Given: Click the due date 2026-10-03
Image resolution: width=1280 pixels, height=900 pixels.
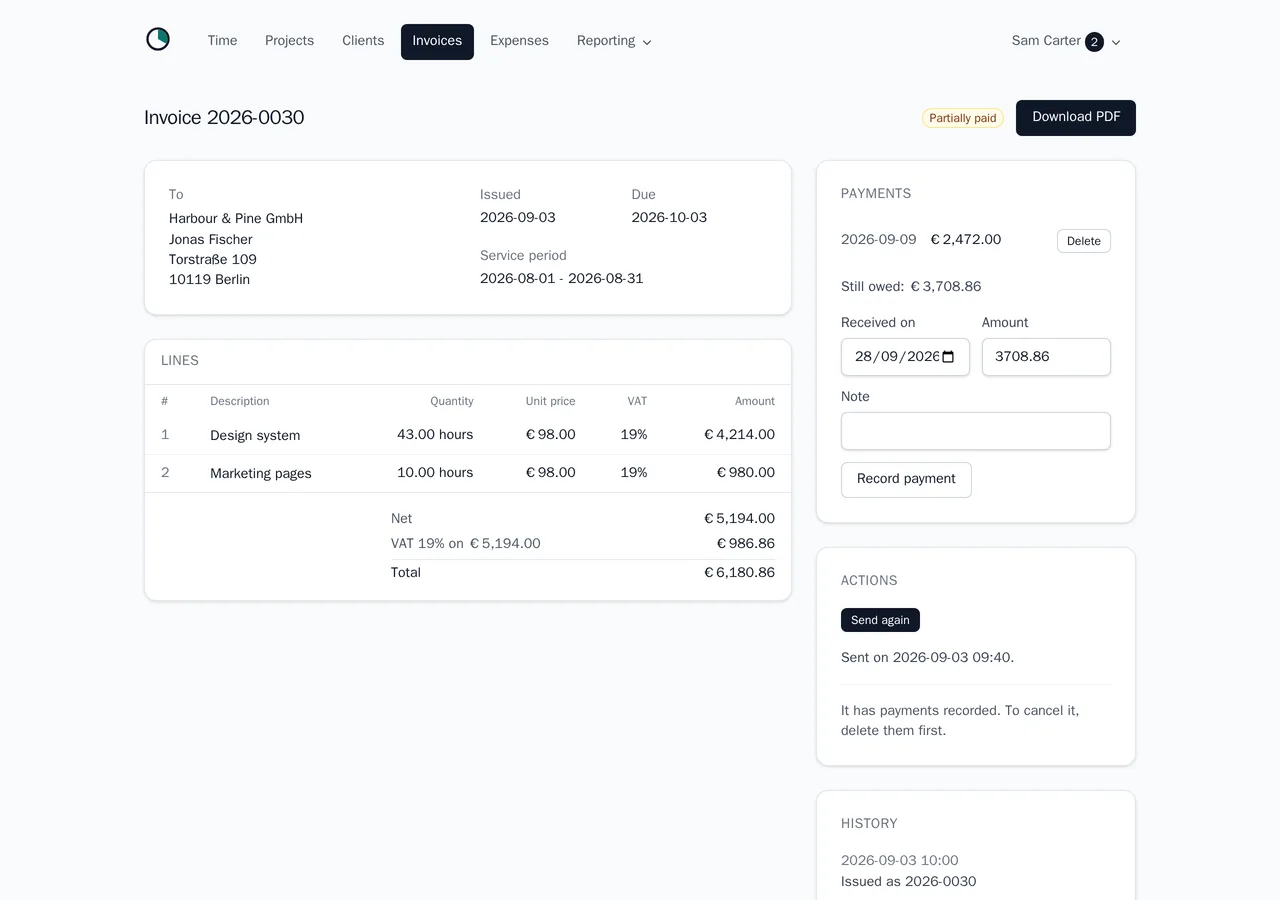Looking at the screenshot, I should point(669,218).
